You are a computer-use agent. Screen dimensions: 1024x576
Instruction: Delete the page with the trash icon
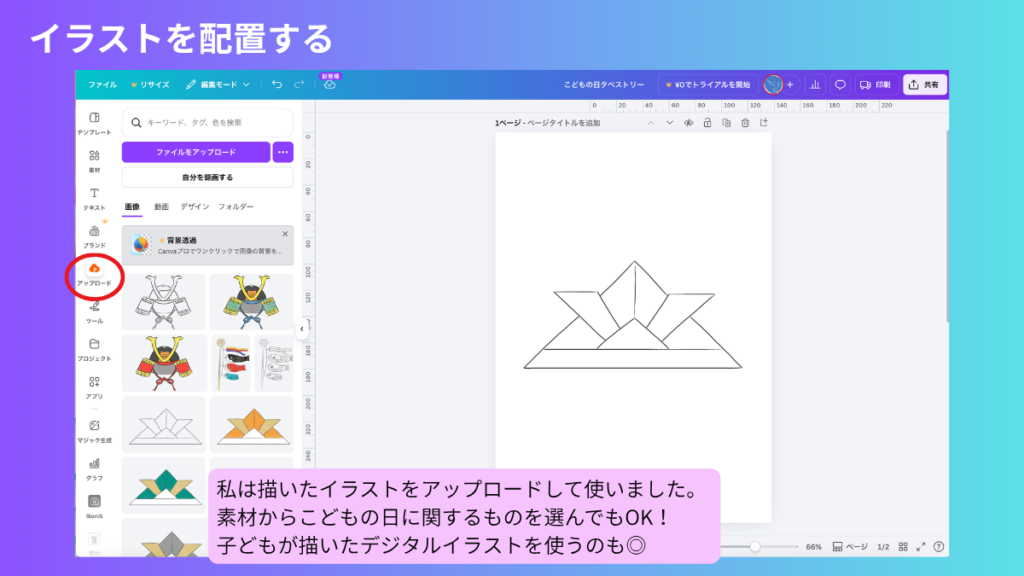[x=745, y=121]
